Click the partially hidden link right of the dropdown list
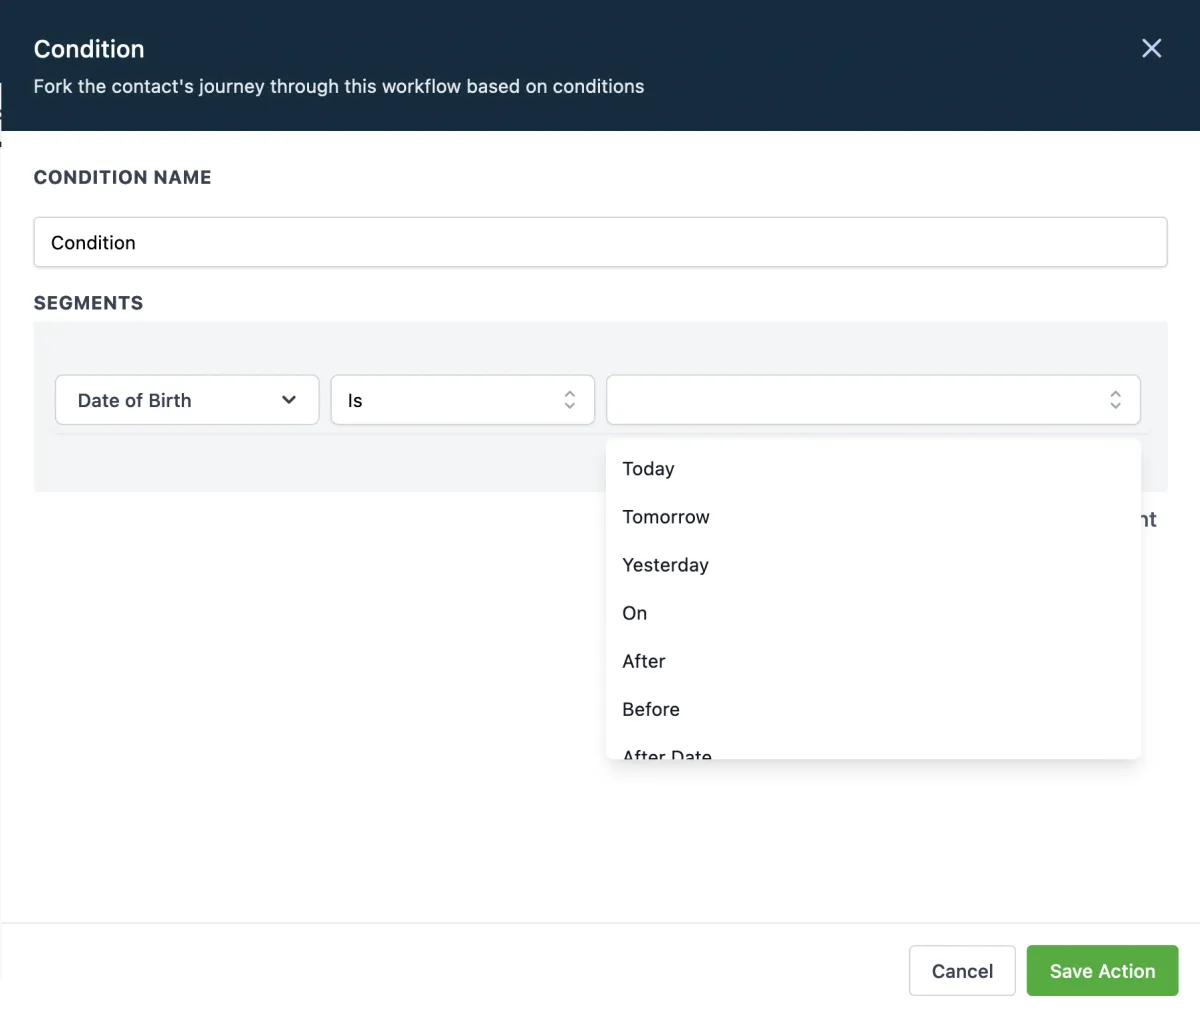1200x1016 pixels. (x=1149, y=519)
